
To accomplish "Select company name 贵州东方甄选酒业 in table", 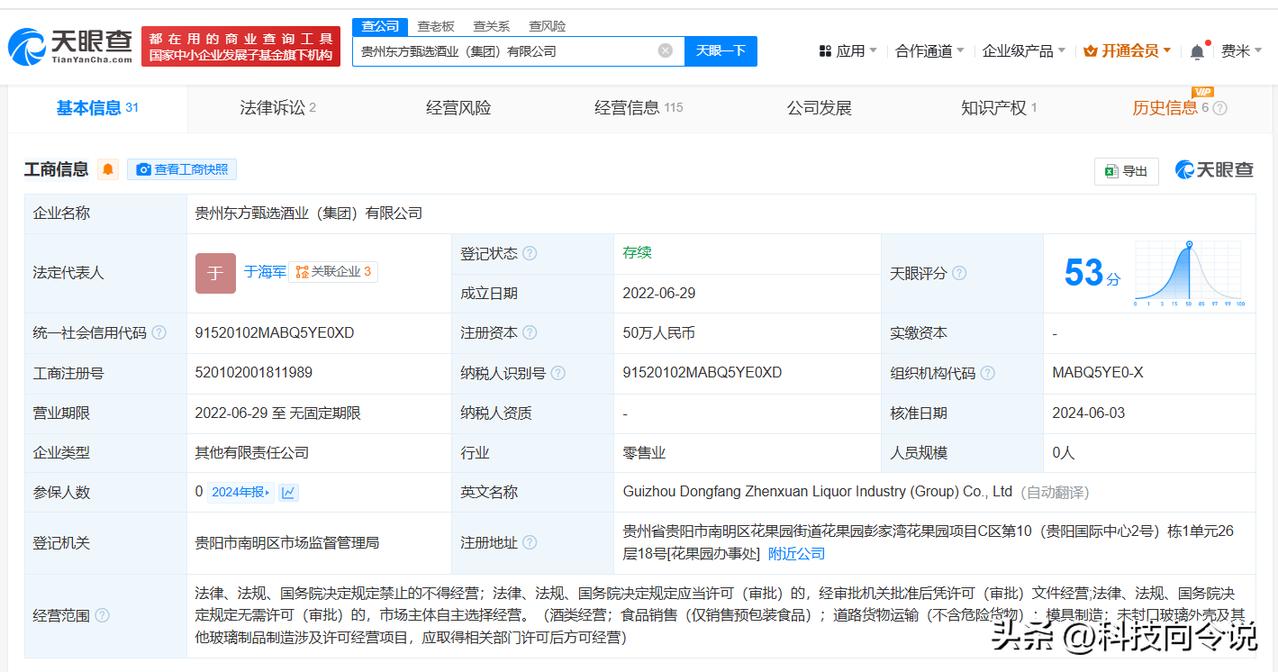I will click(x=309, y=213).
